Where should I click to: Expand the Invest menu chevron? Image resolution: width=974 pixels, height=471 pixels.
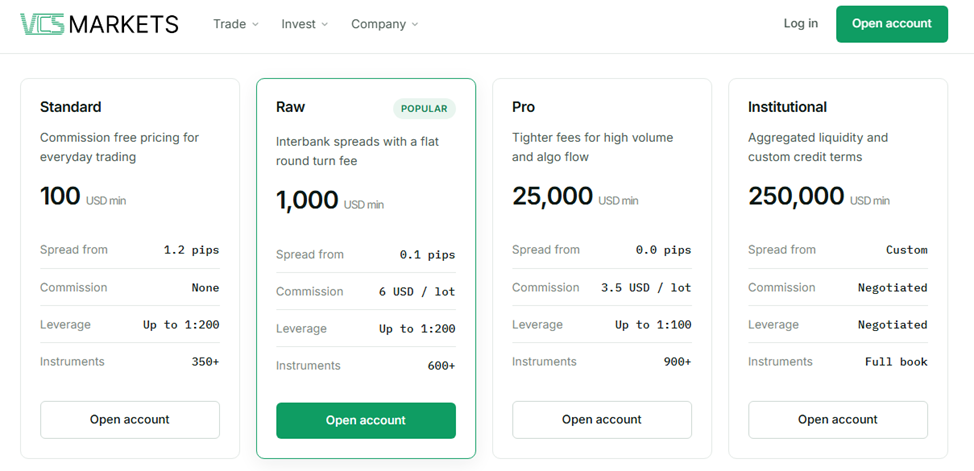pos(324,24)
